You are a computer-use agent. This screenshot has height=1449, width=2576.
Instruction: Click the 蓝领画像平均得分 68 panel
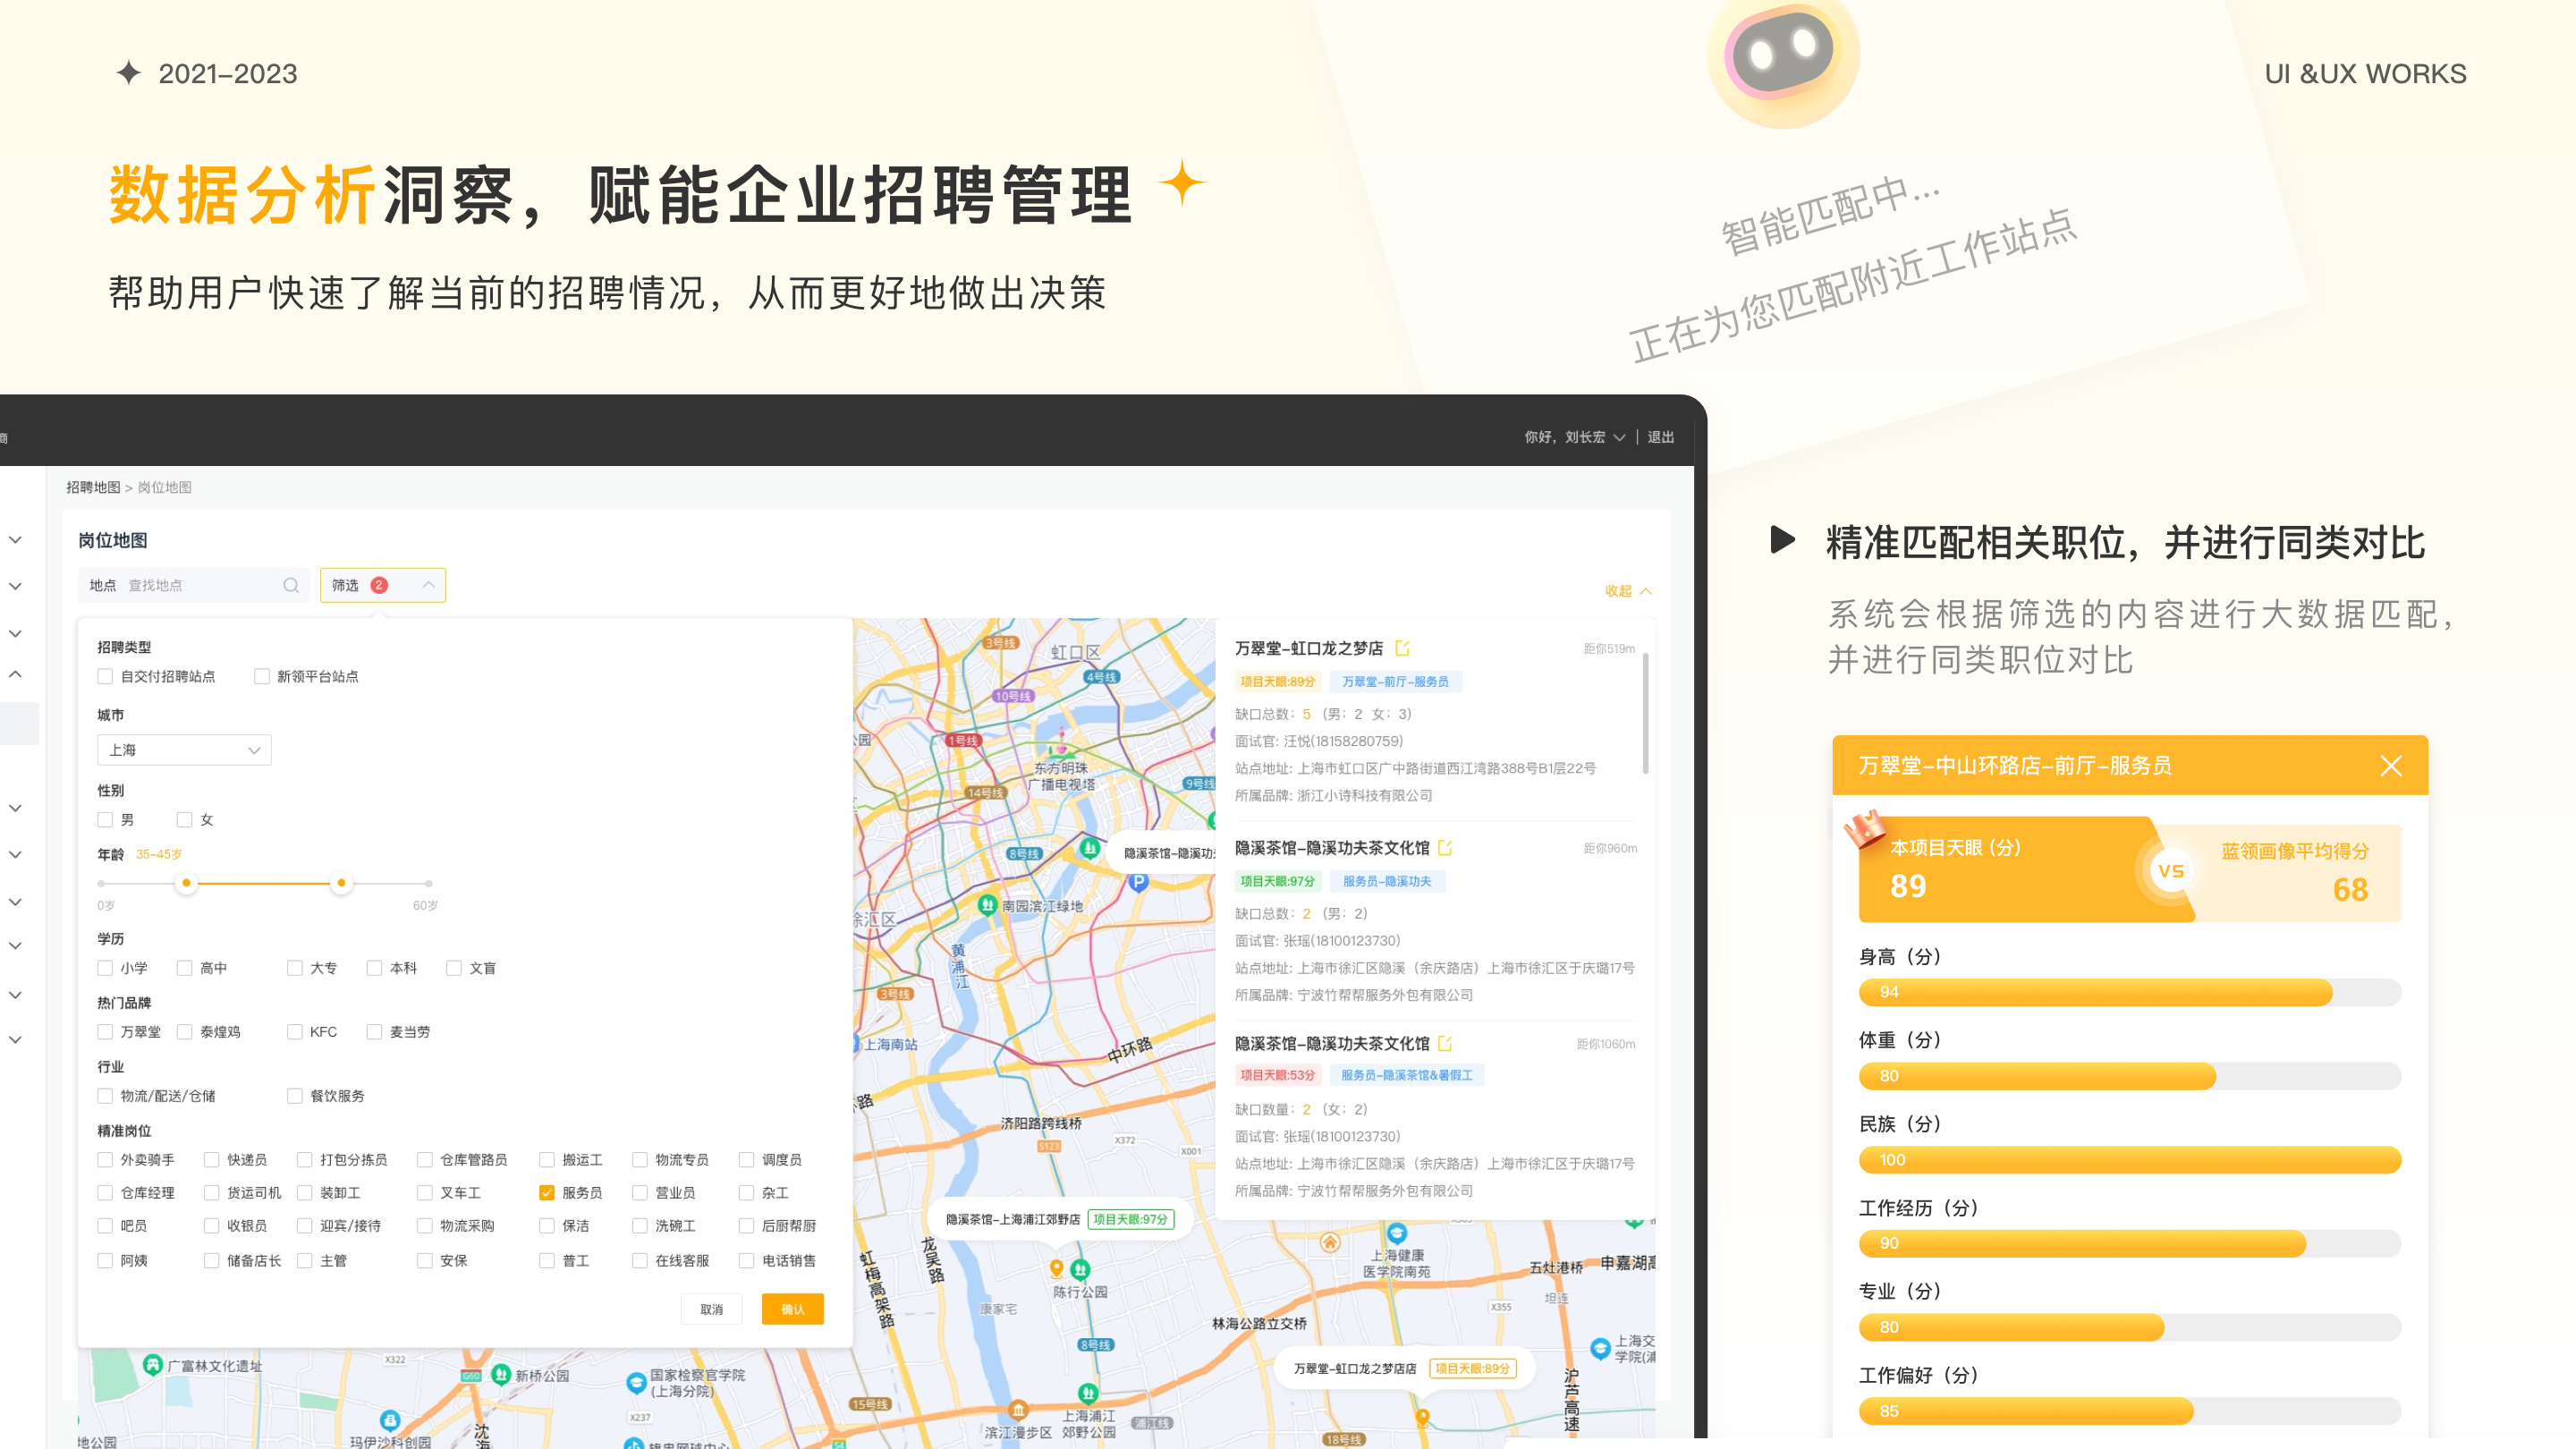(2292, 872)
